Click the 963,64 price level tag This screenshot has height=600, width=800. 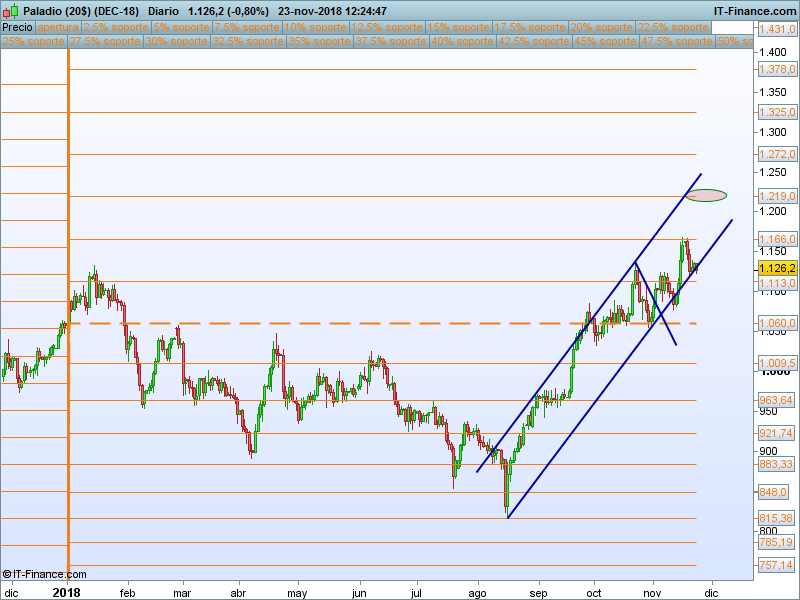pyautogui.click(x=777, y=399)
